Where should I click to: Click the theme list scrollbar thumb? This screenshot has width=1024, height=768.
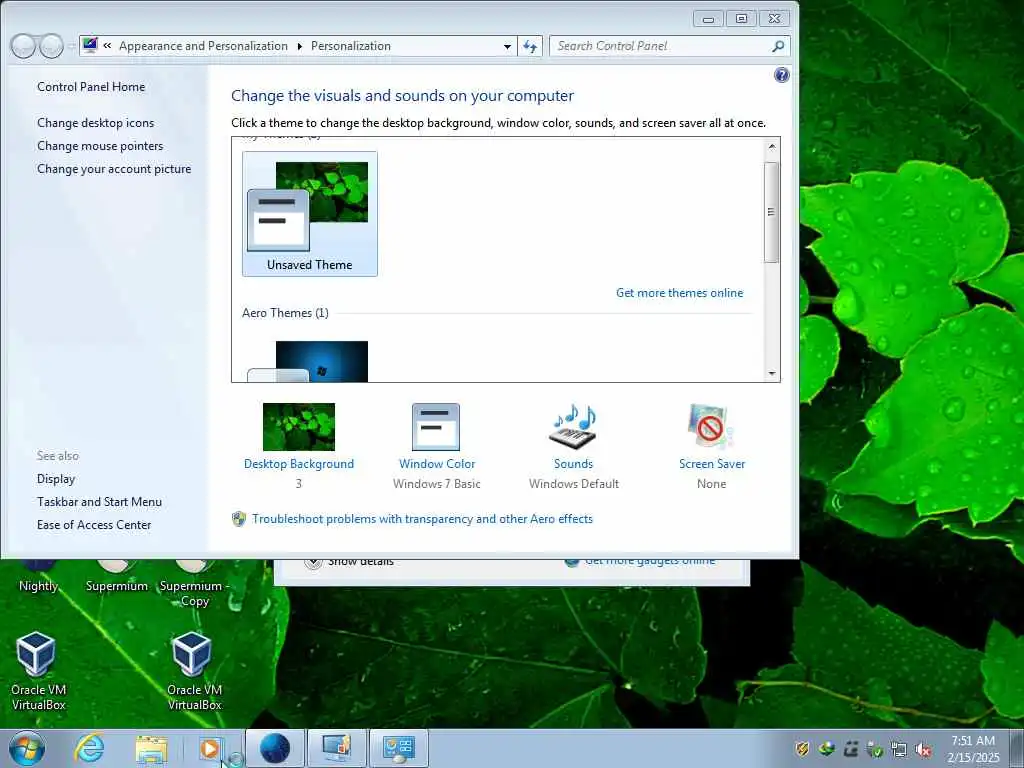(772, 212)
